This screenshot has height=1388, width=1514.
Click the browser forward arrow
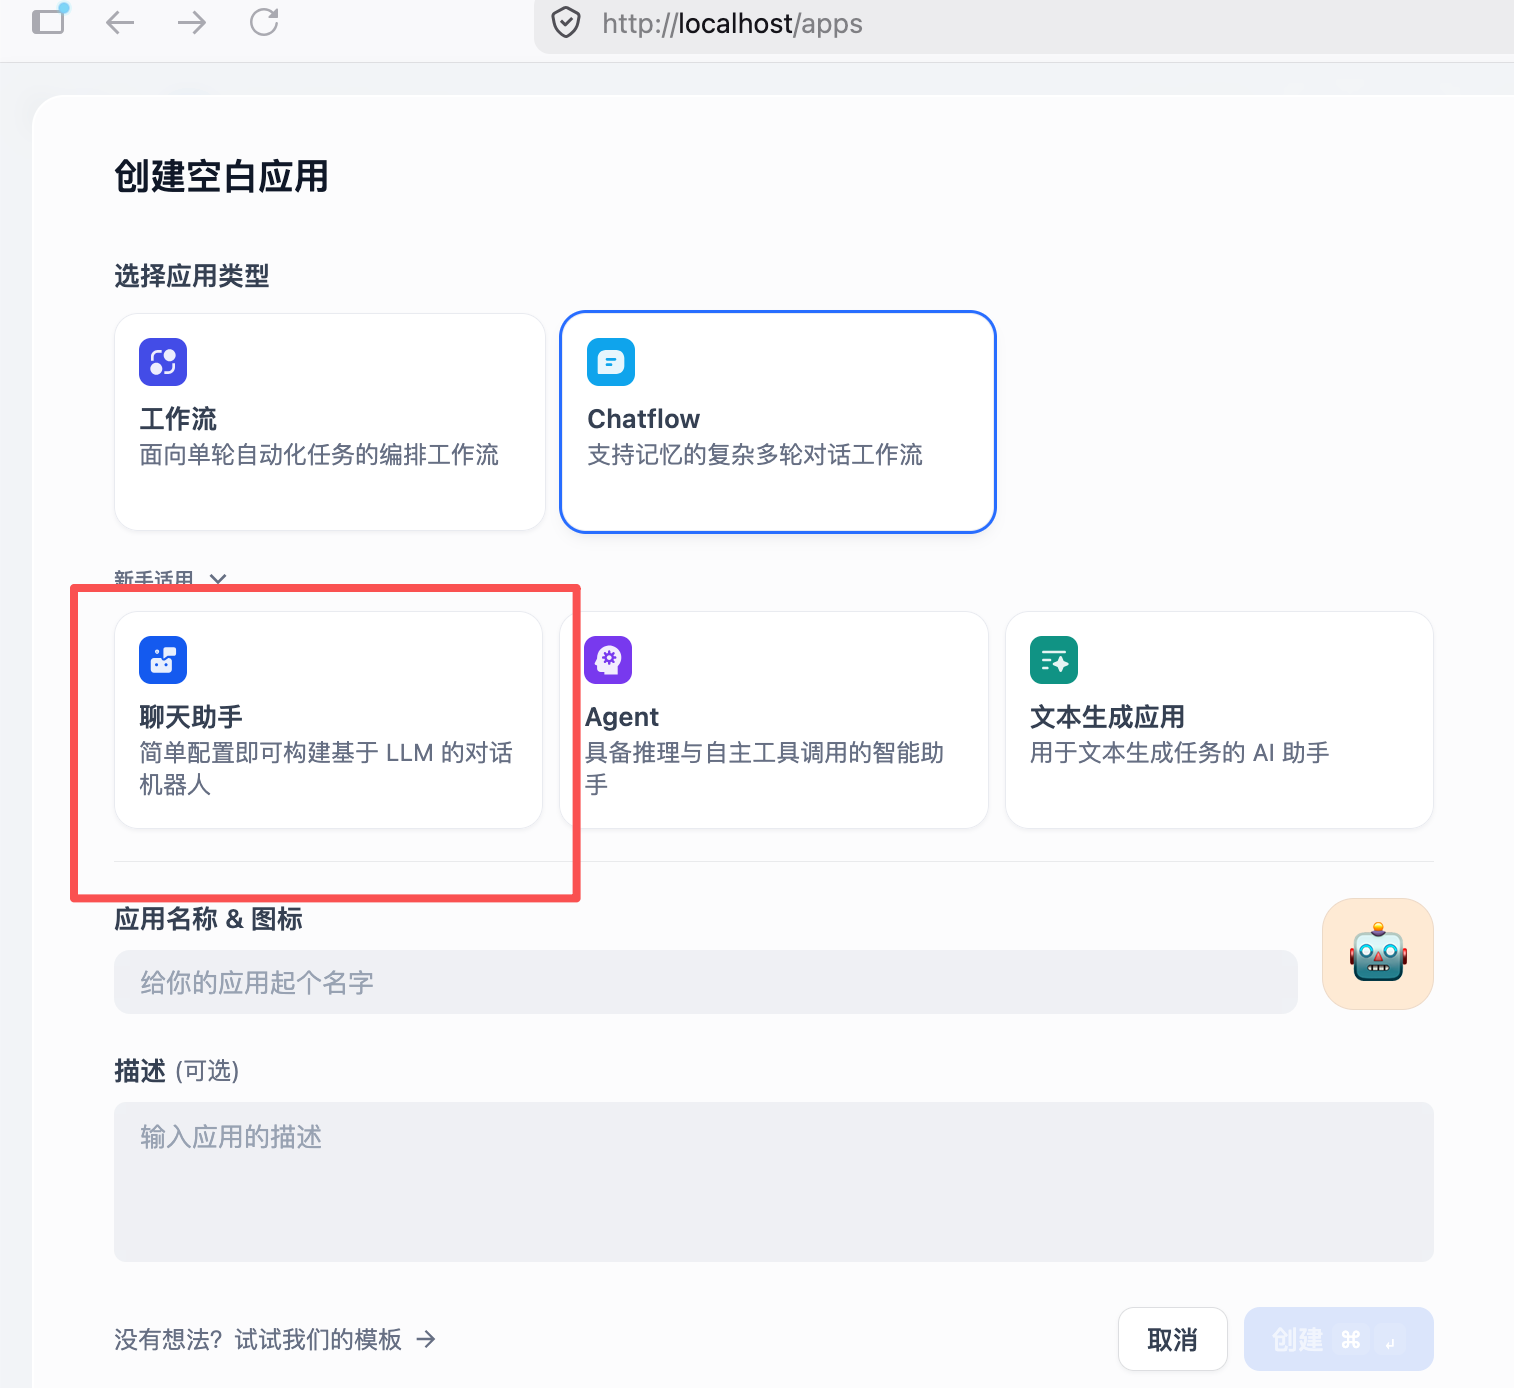tap(192, 23)
